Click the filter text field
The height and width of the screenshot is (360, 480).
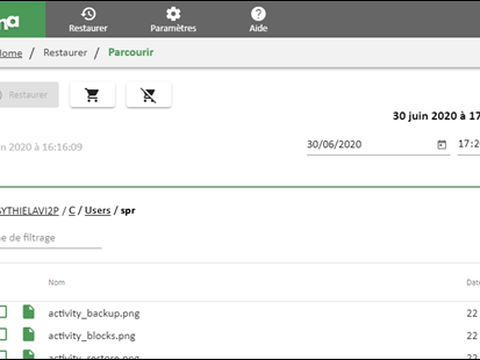point(51,239)
